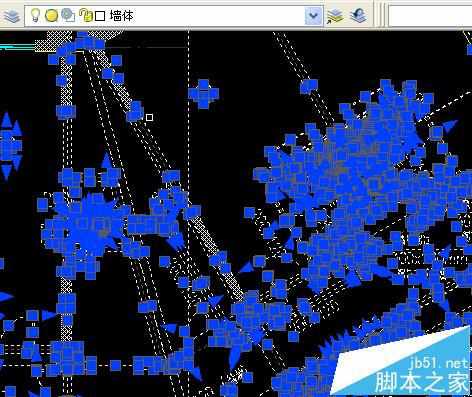Select the layer name 墙体 text
Viewport: 472px width, 397px height.
pos(121,16)
